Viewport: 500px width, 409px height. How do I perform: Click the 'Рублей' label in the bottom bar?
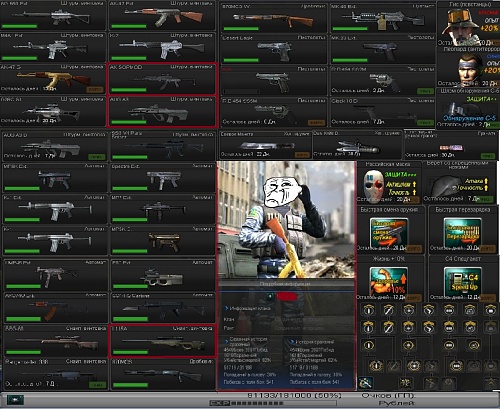(x=397, y=403)
